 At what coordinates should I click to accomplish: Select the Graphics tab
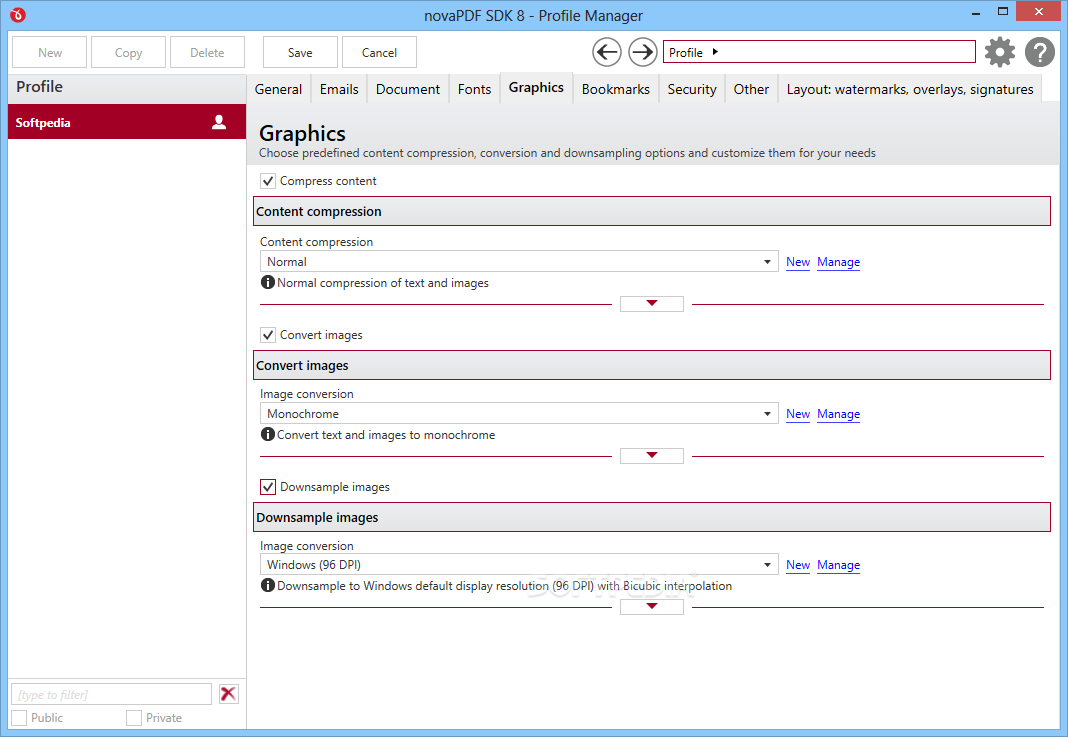pos(536,88)
